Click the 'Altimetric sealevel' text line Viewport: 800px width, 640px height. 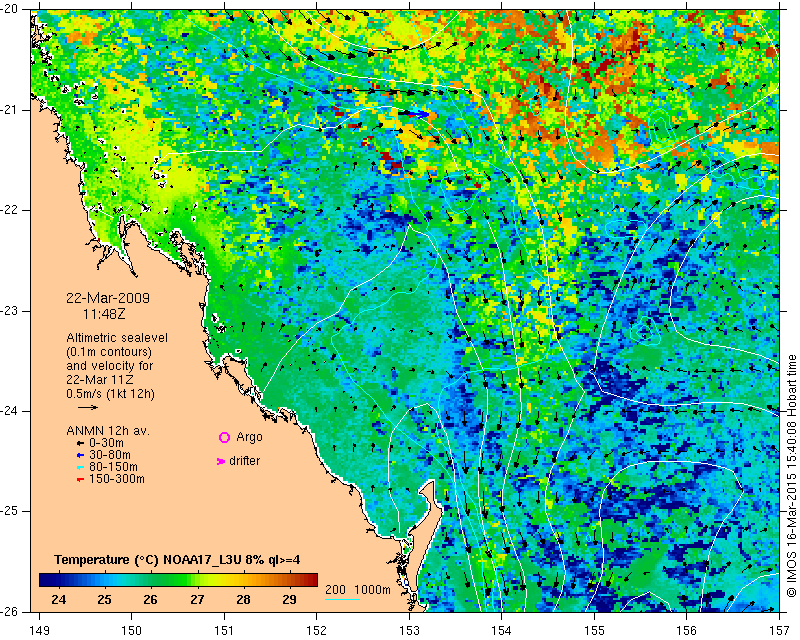point(117,338)
